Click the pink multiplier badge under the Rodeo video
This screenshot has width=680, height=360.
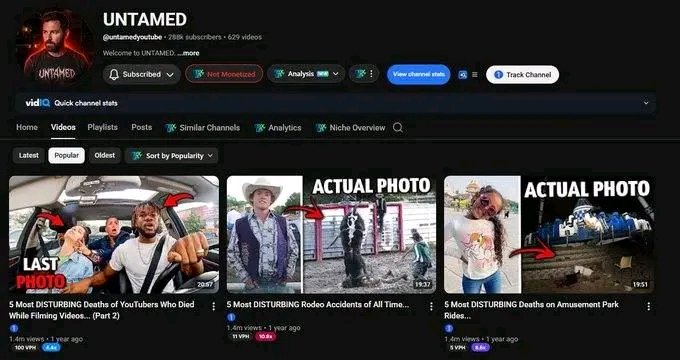265,337
